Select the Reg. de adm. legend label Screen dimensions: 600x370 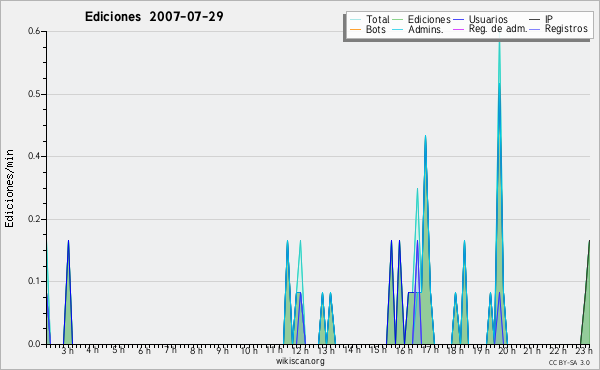(498, 29)
